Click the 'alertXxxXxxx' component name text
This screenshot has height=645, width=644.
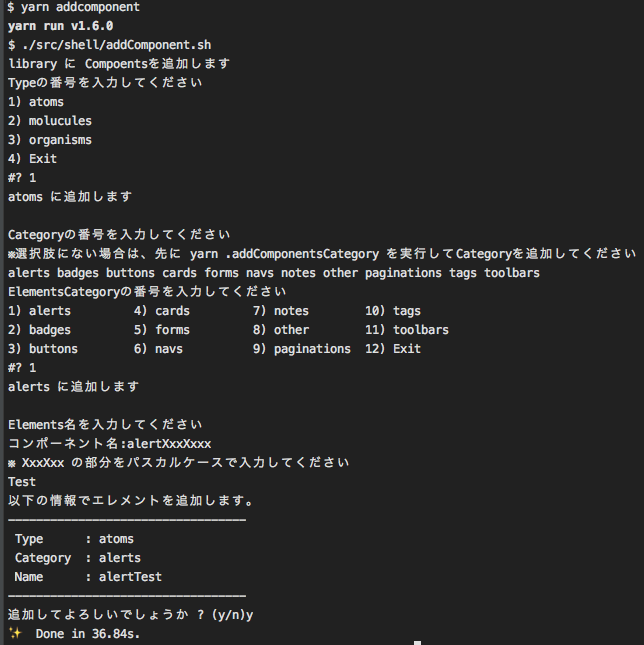[162, 444]
